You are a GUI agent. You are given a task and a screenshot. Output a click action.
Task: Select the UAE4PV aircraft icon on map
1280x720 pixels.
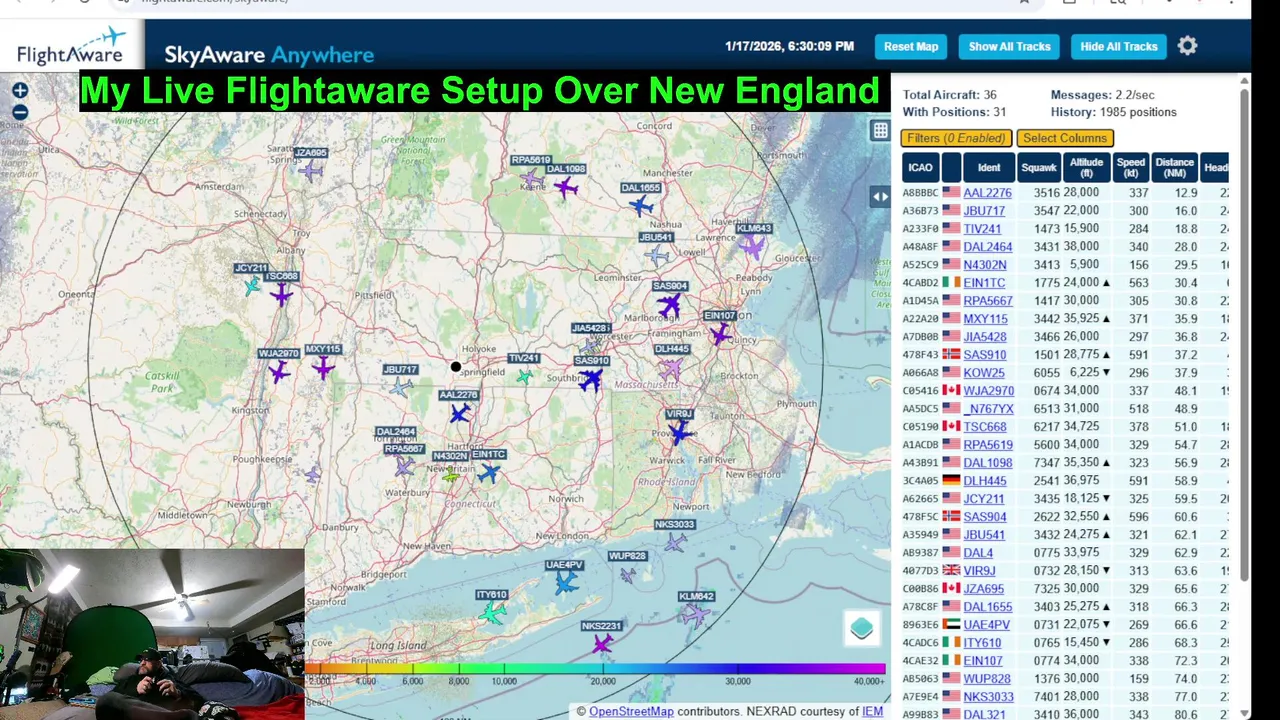tap(566, 582)
